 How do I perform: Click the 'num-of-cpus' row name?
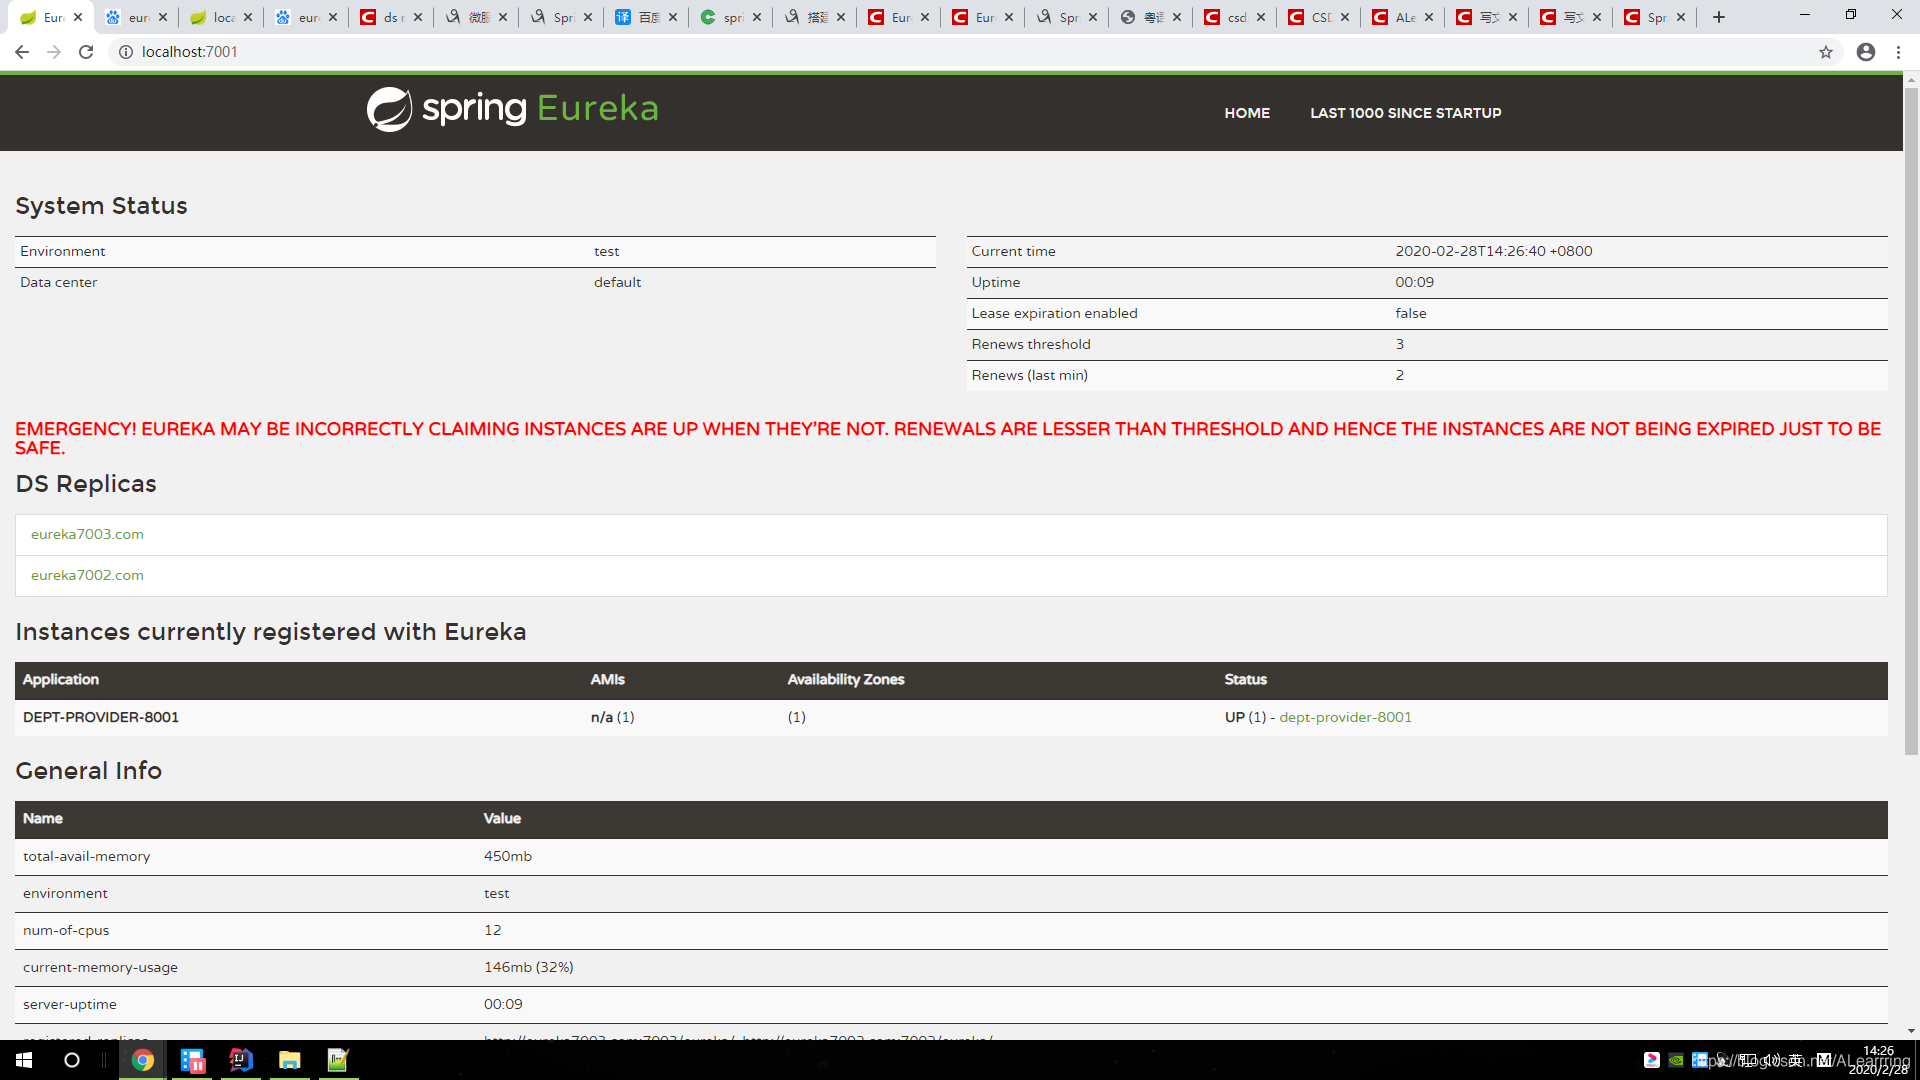point(66,930)
